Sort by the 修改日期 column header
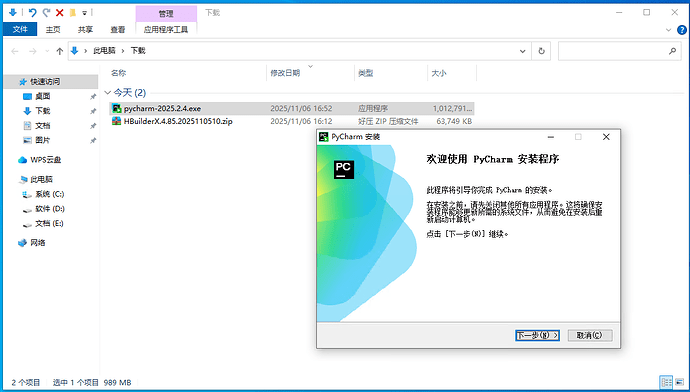The width and height of the screenshot is (690, 392). pos(285,73)
